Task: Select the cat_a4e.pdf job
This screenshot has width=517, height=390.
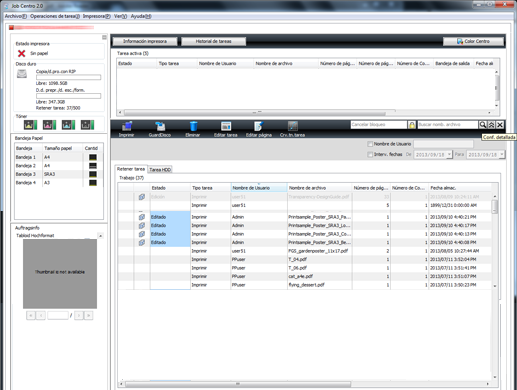Action: tap(305, 276)
